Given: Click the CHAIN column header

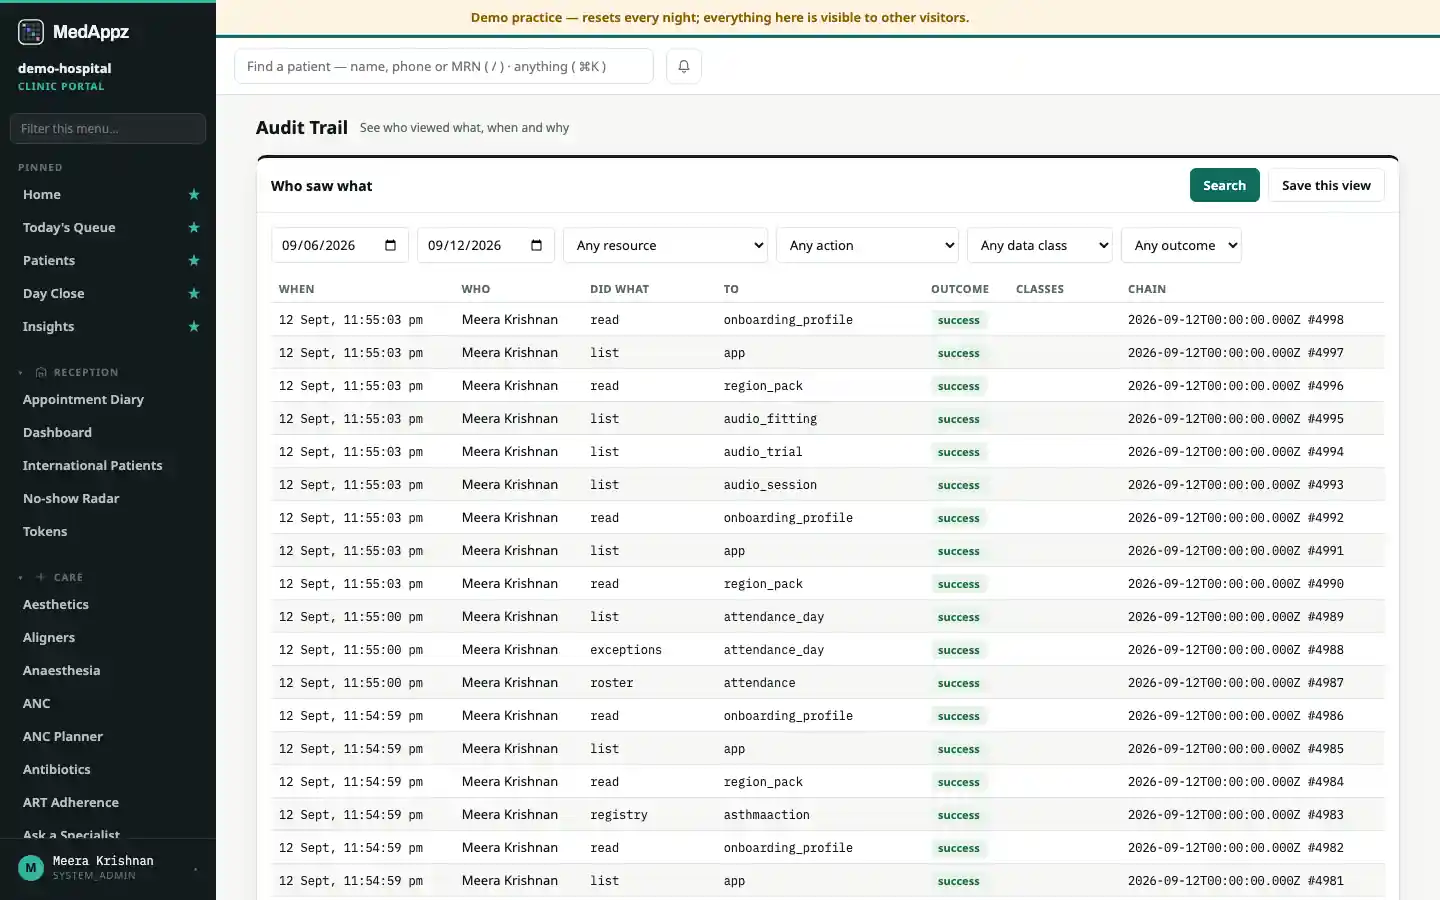Looking at the screenshot, I should click(1147, 289).
